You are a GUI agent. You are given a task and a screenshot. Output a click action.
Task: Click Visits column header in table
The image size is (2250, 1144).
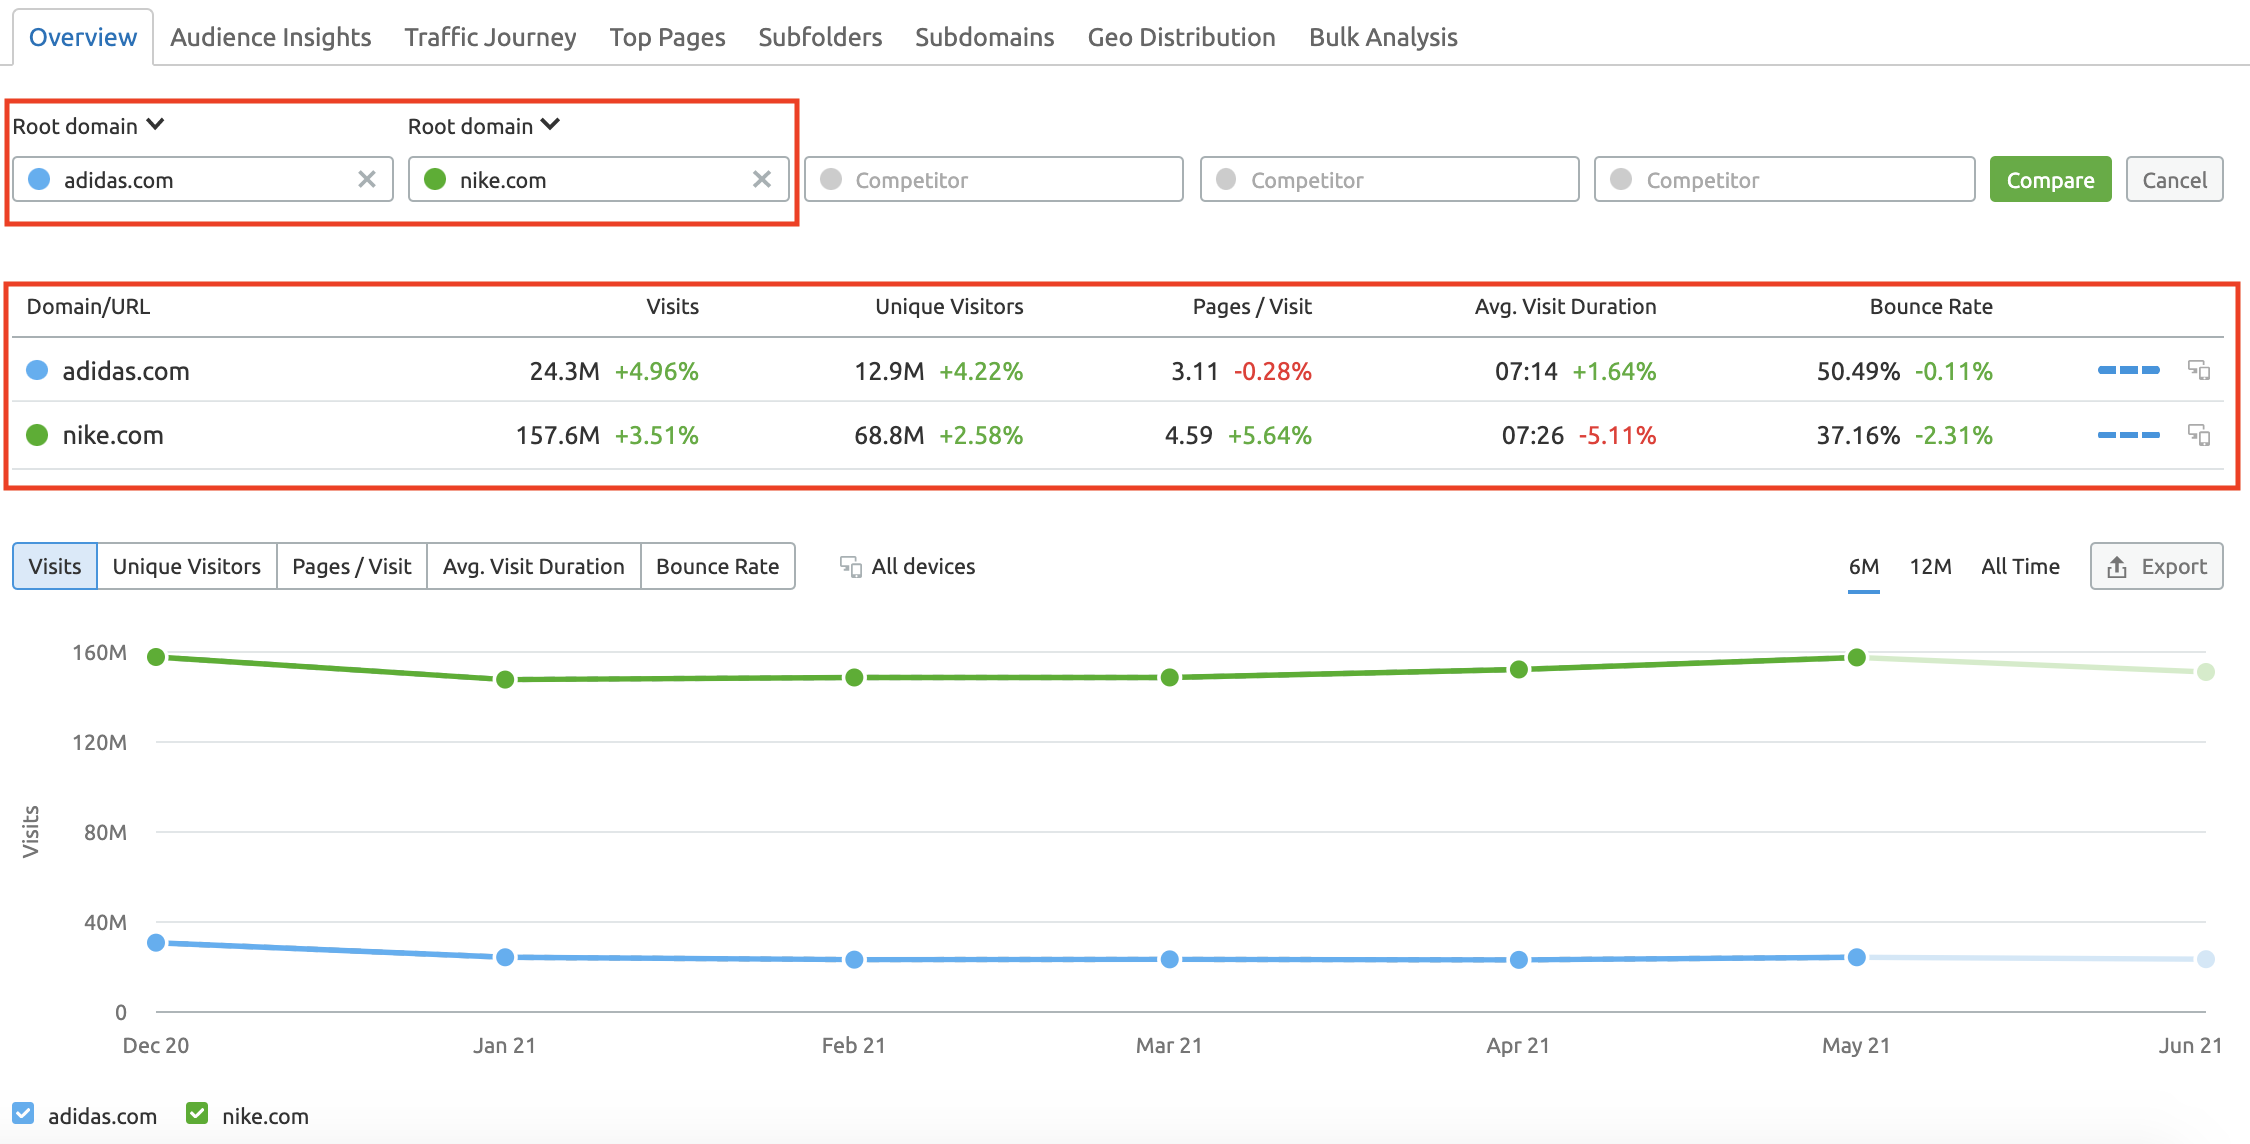[672, 307]
